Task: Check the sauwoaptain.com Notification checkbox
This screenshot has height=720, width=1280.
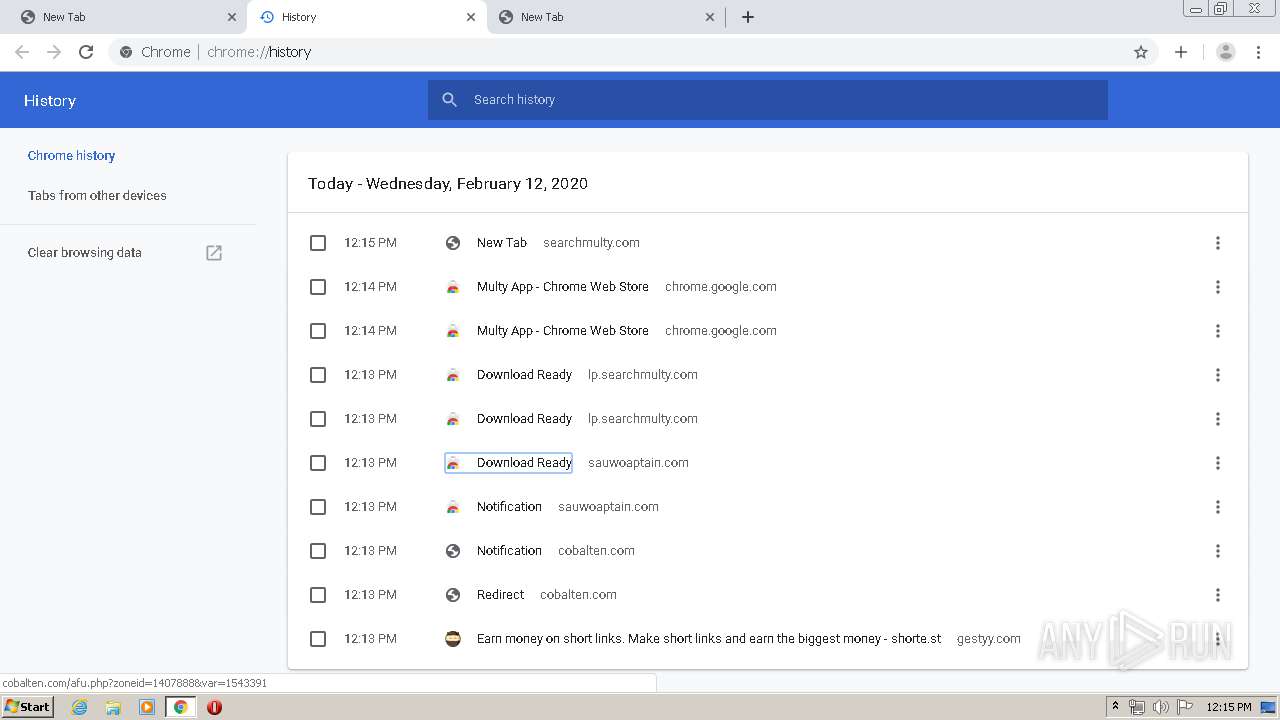Action: pos(318,507)
